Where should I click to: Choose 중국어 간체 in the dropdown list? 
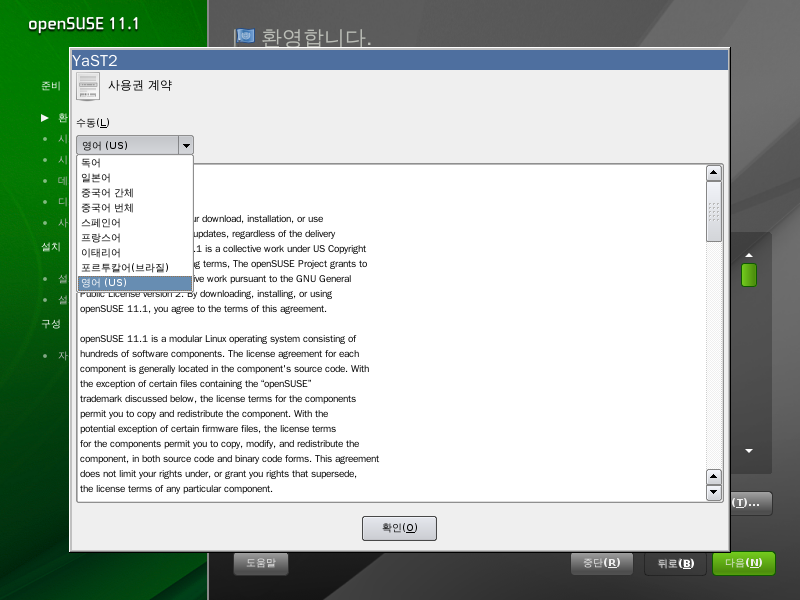tap(135, 193)
